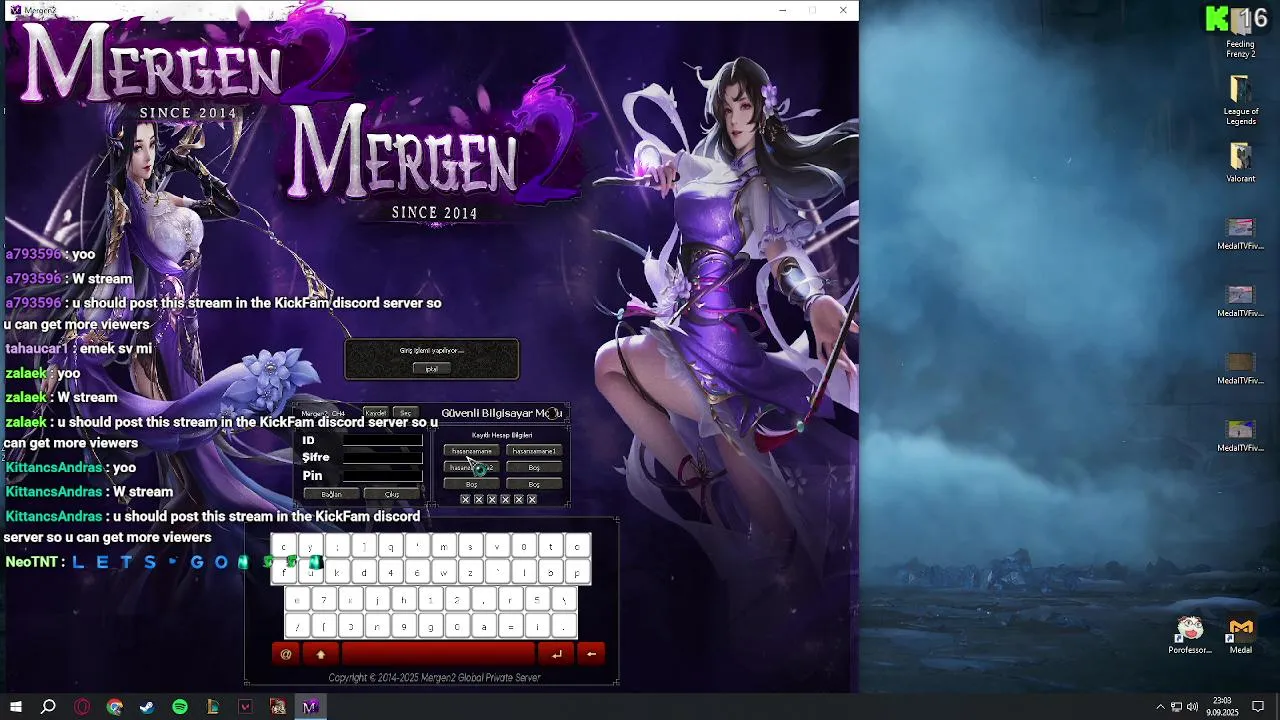Open Windows notification center icon
This screenshot has width=1280, height=720.
pos(1259,707)
